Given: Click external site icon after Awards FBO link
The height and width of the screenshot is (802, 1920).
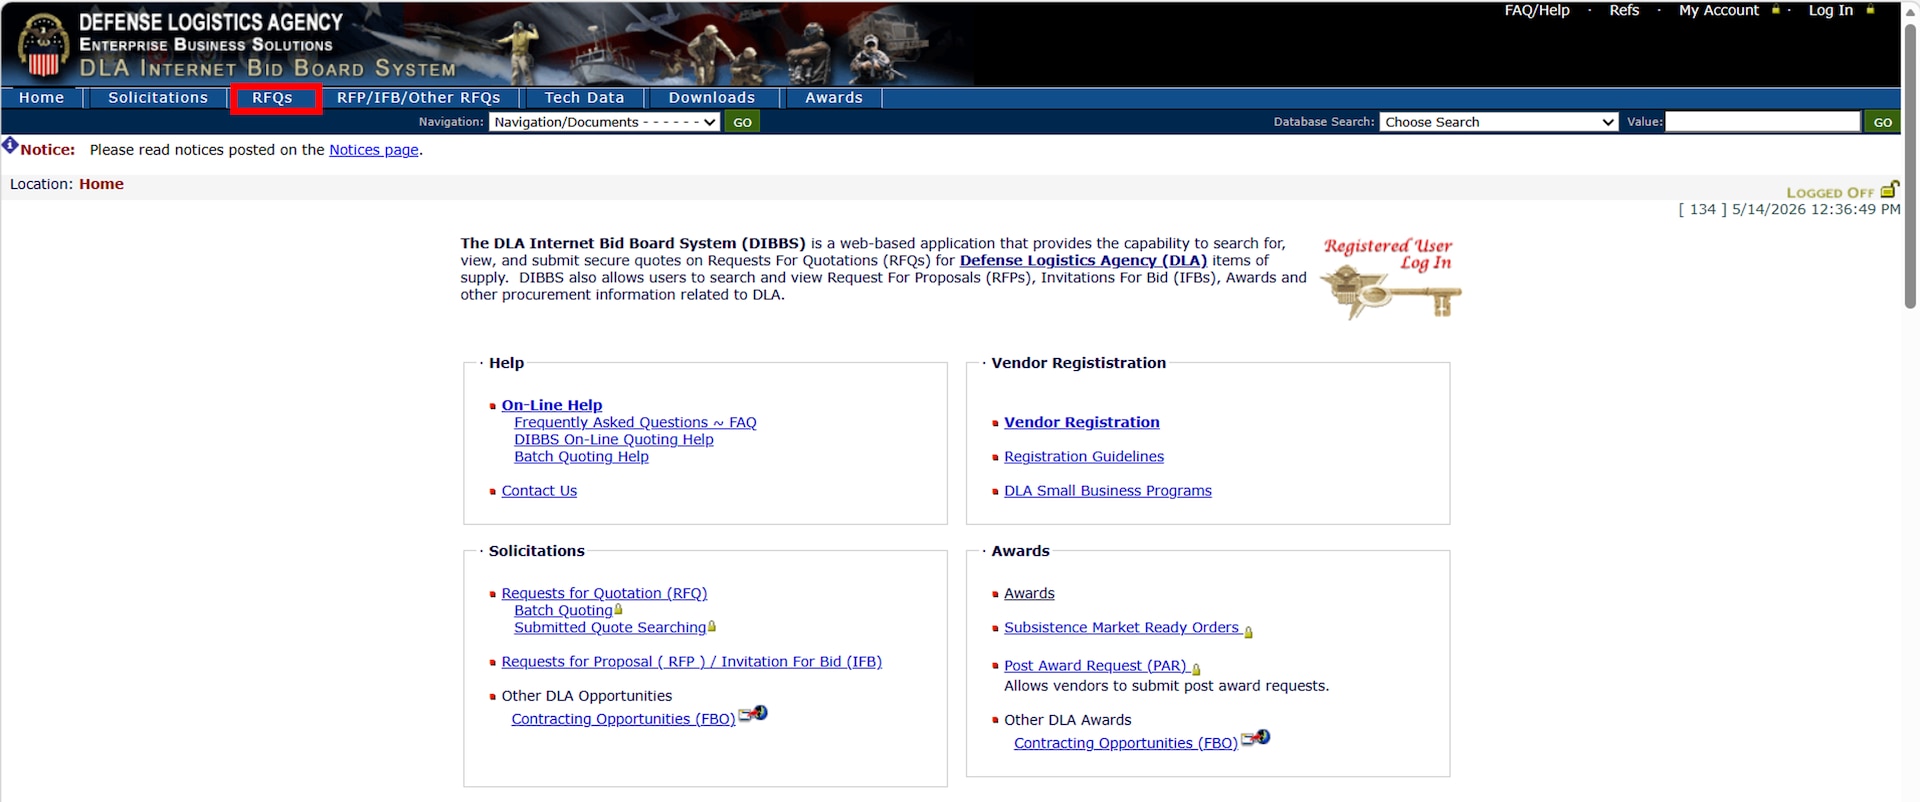Looking at the screenshot, I should coord(1256,738).
